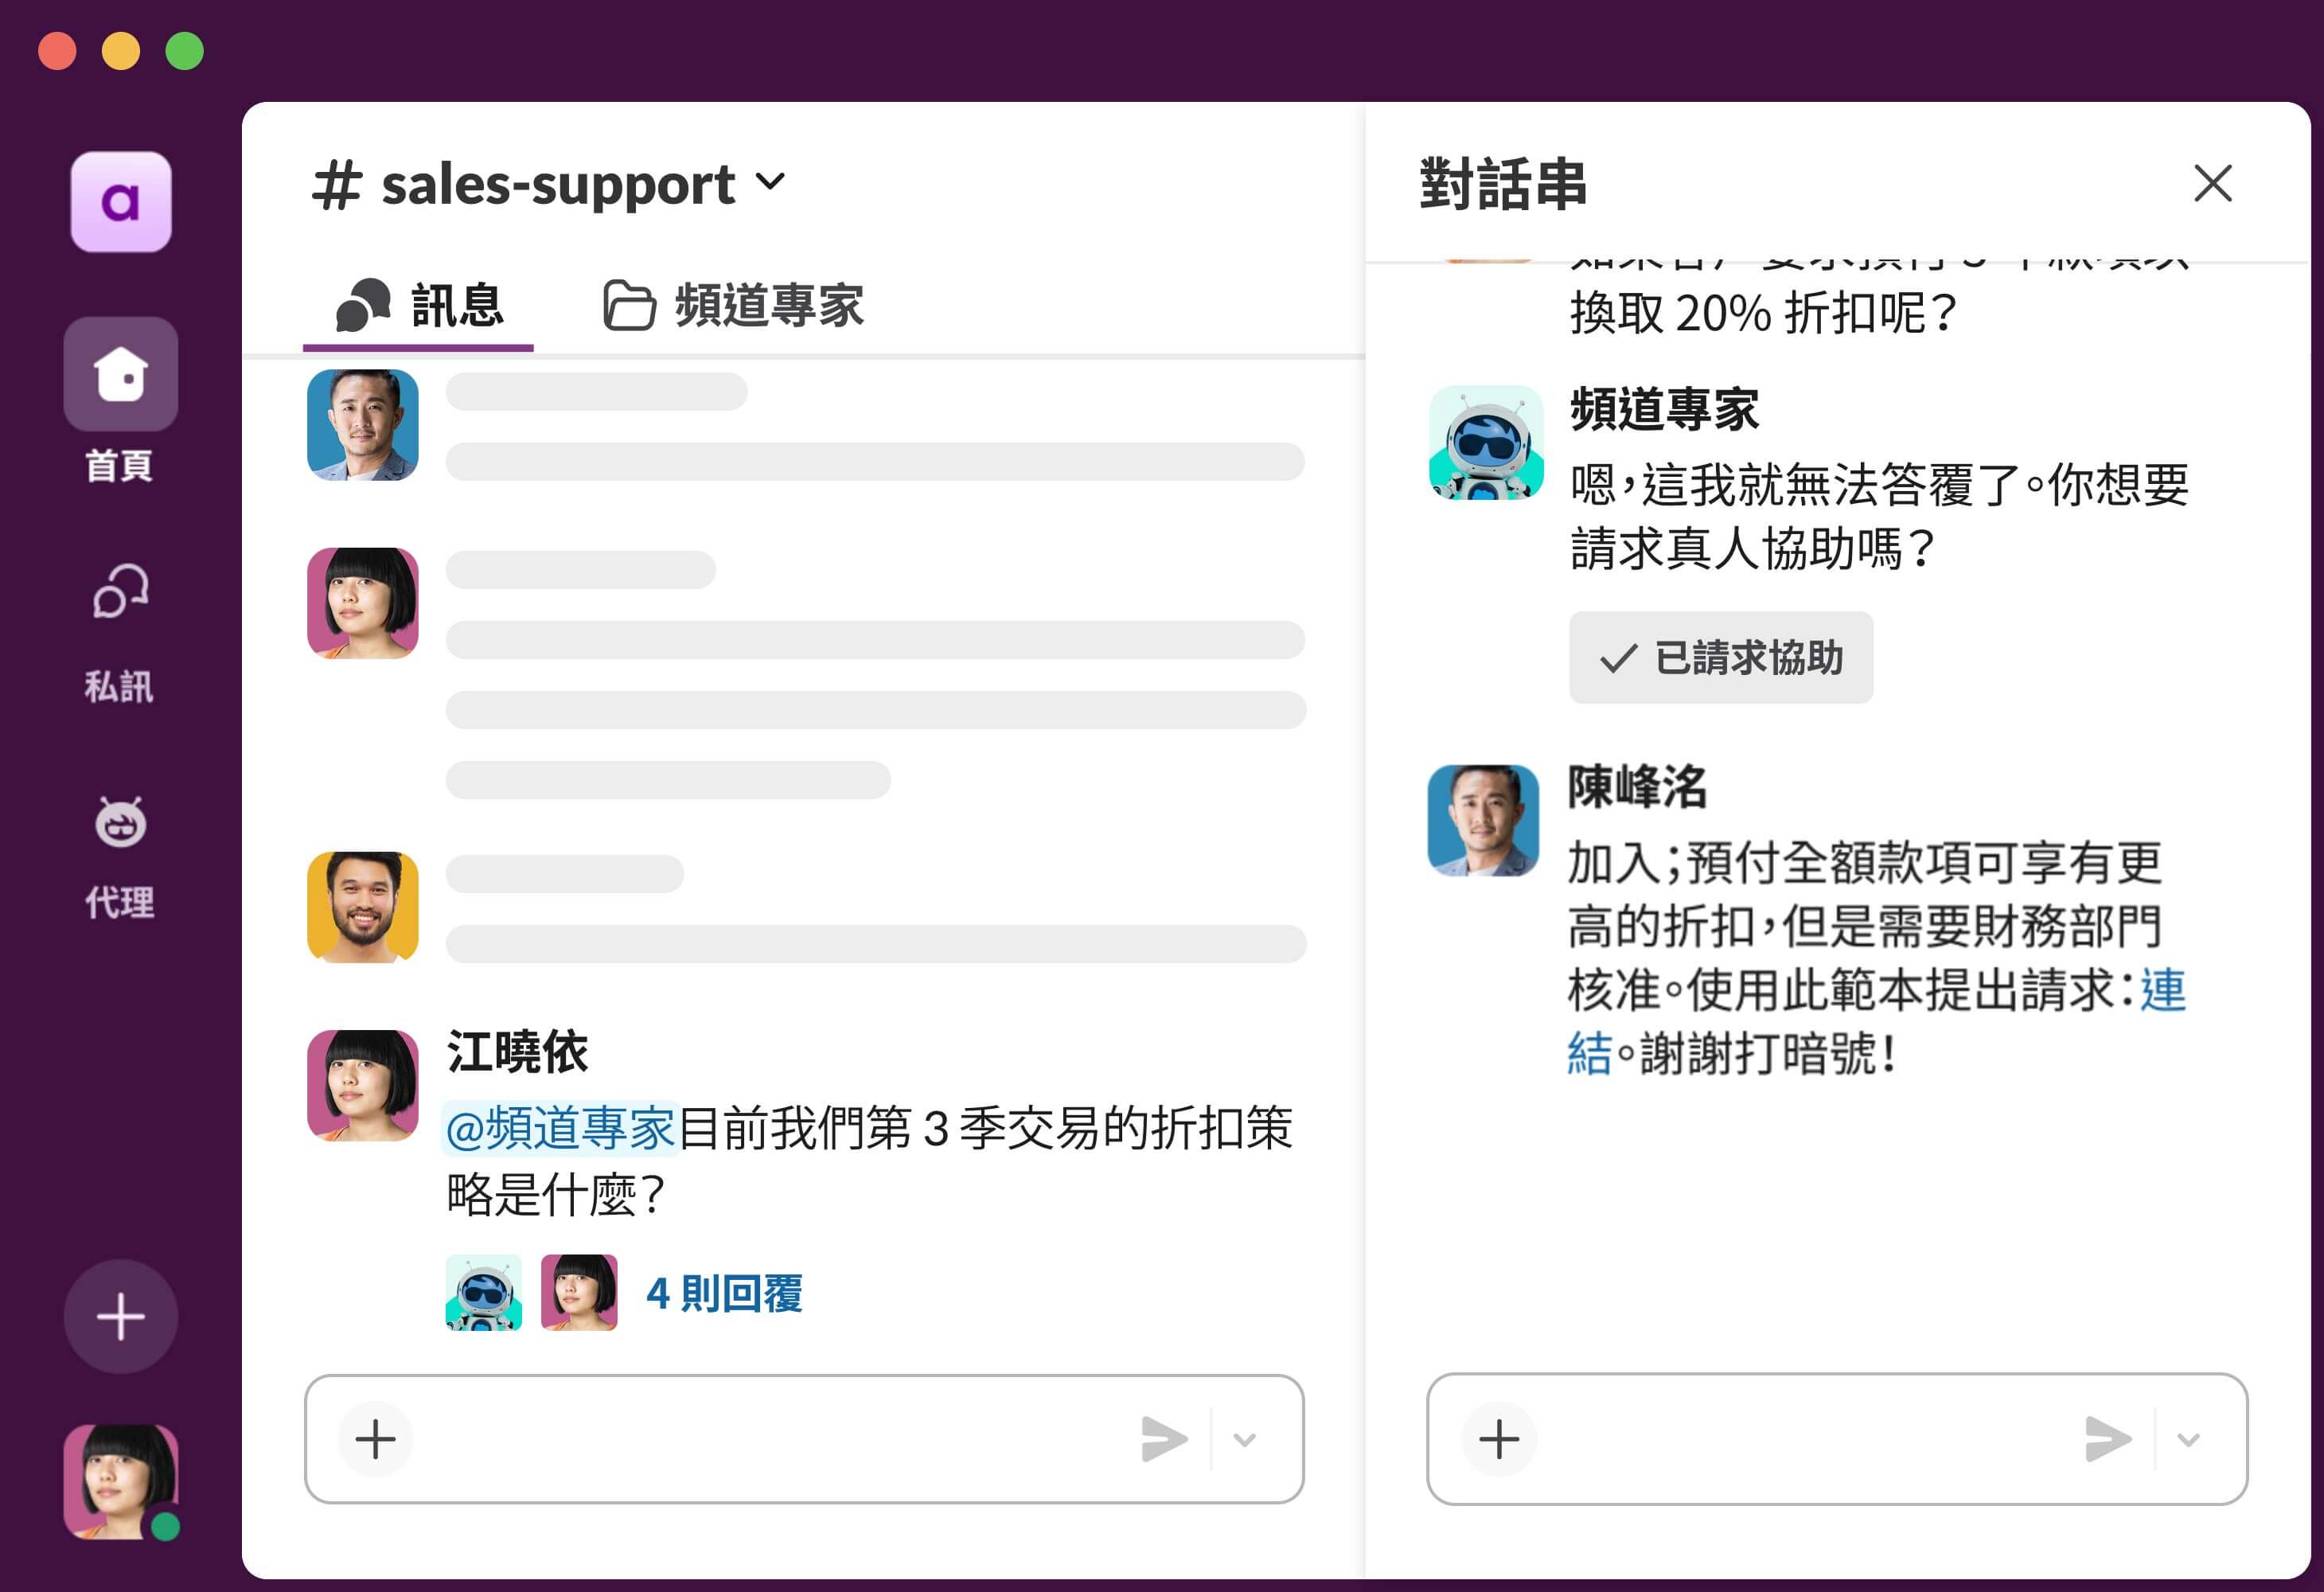Screen dimensions: 2324x1592
Task: Open the send options chevron in the channel composer
Action: [x=1246, y=1440]
